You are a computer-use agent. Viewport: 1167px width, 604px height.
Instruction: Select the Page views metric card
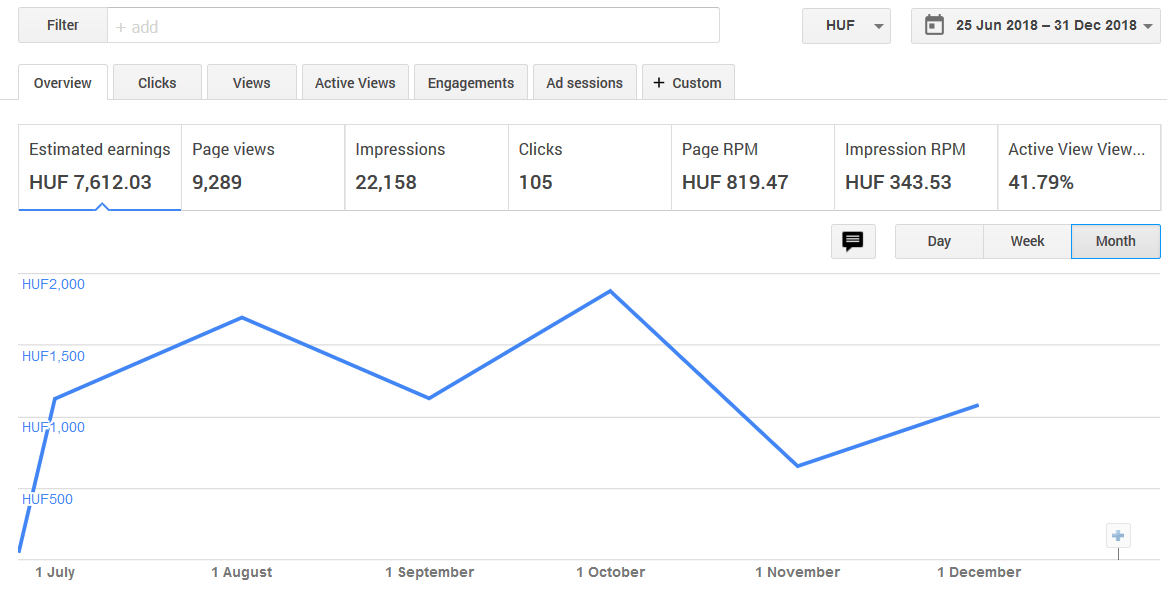point(263,167)
